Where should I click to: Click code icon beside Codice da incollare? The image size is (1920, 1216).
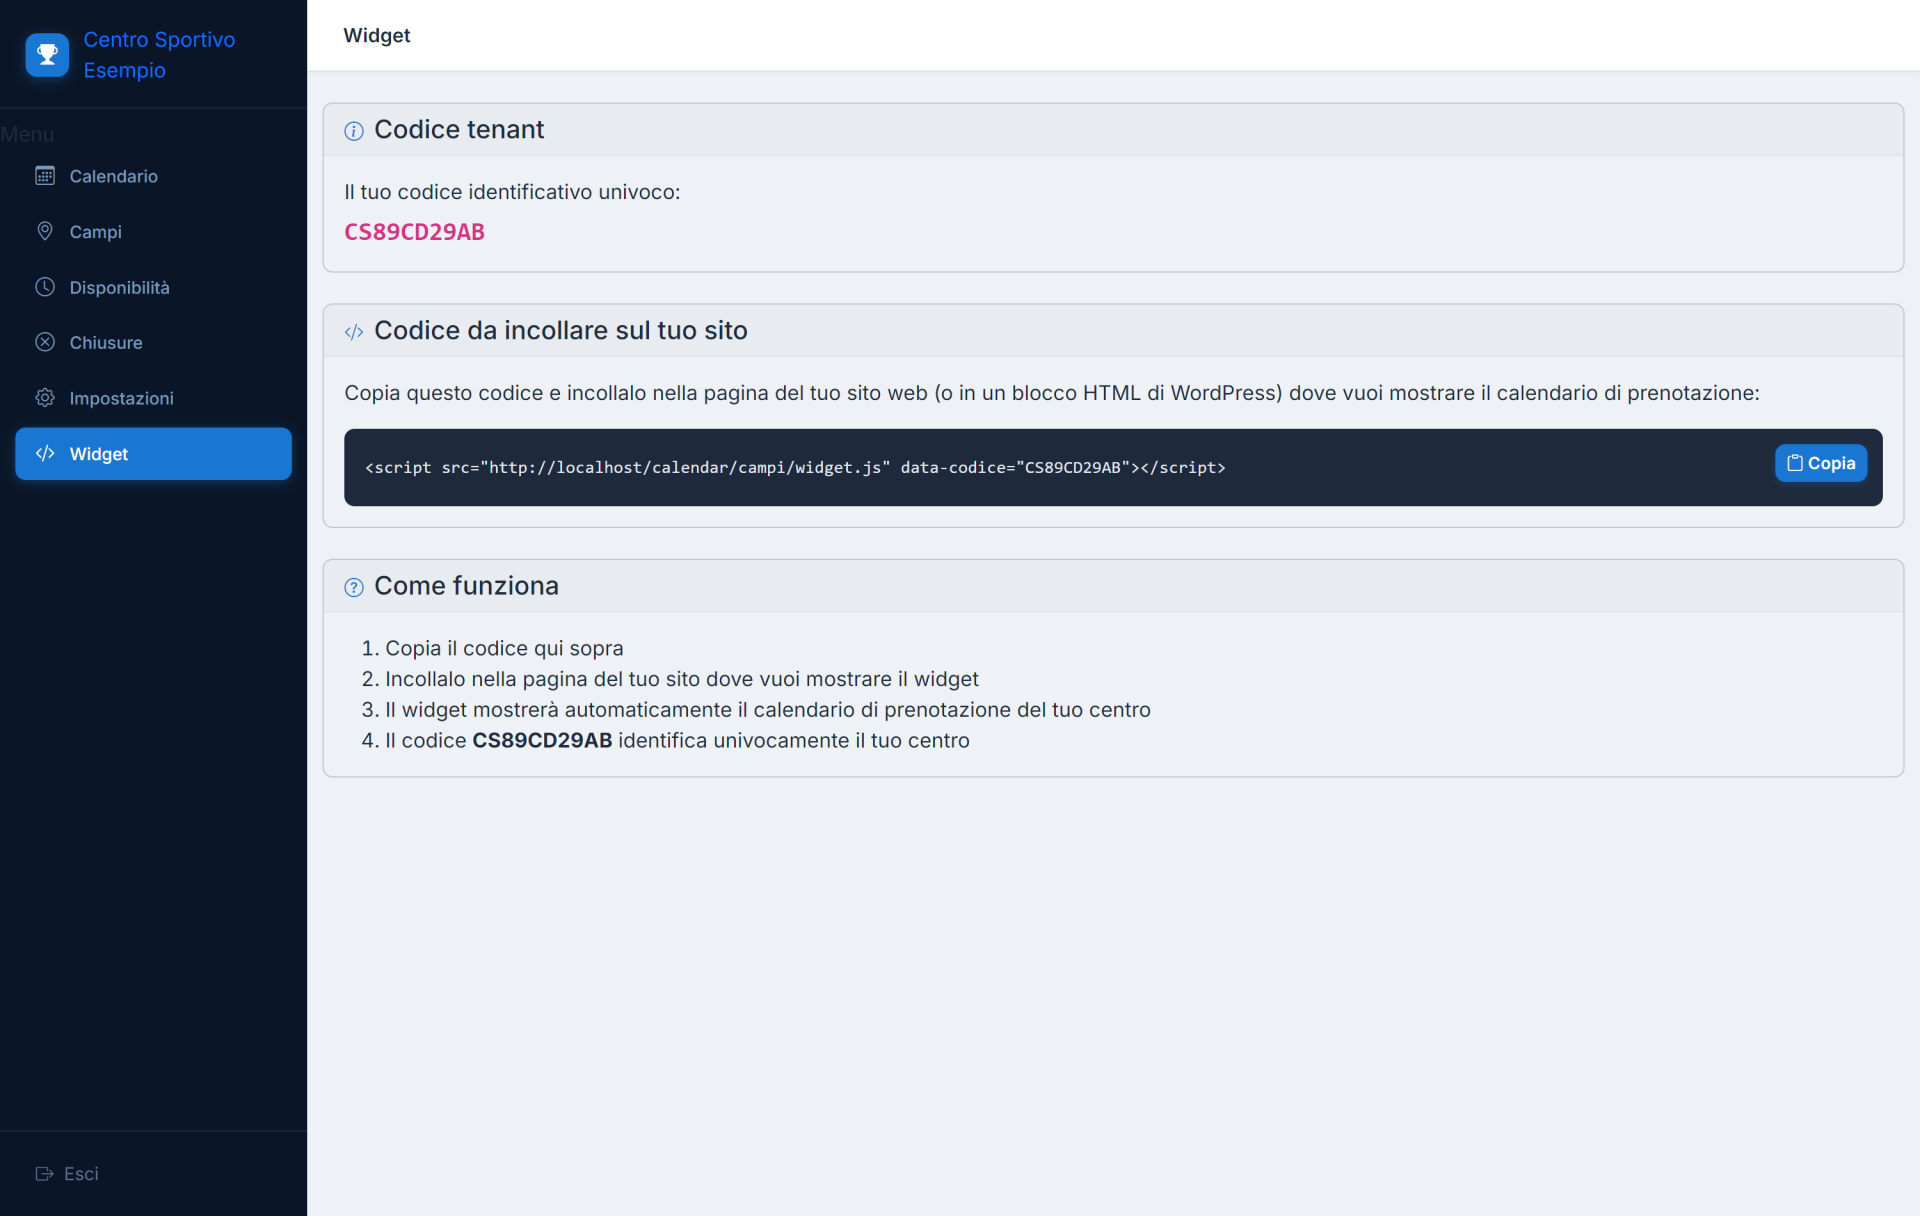[354, 332]
